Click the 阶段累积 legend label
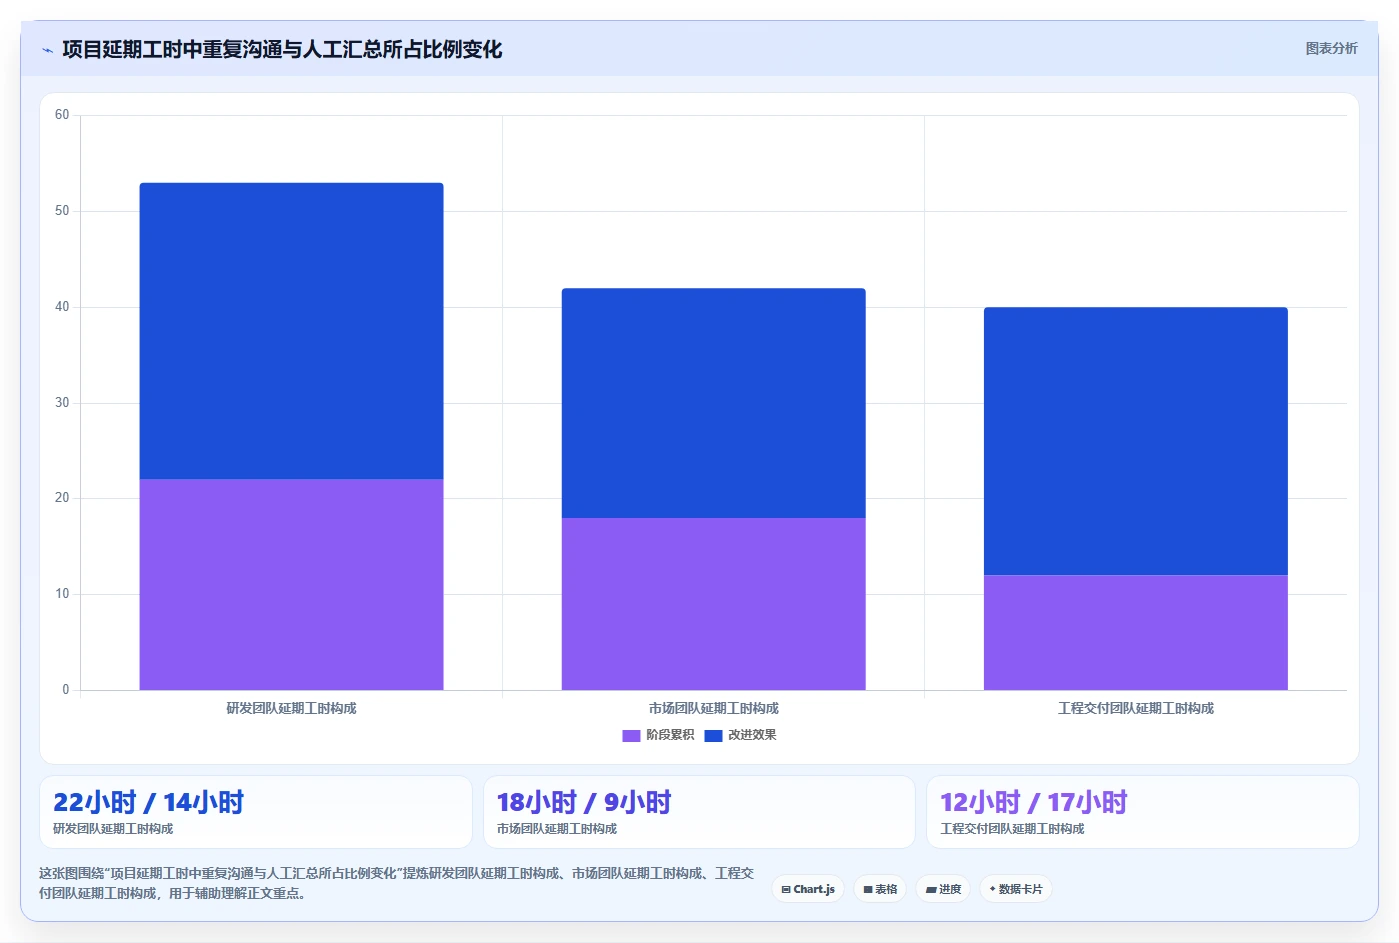The width and height of the screenshot is (1399, 943). 670,735
